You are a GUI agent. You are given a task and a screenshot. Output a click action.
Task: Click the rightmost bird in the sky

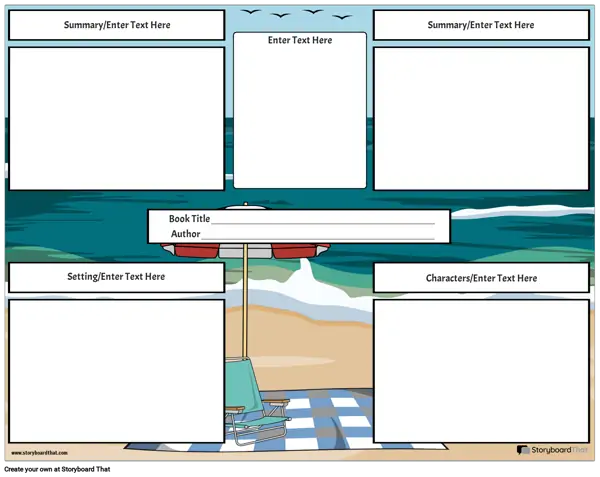click(345, 17)
